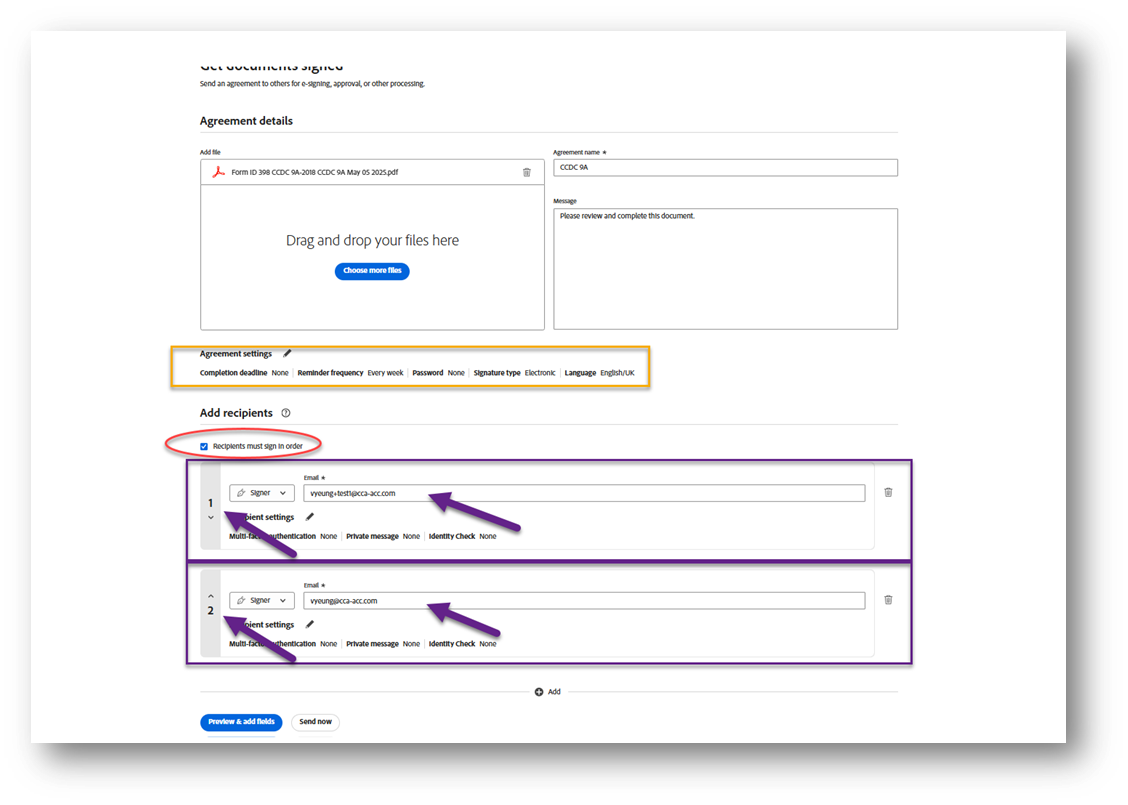Click the signature pen icon in signer 1 role
The width and height of the screenshot is (1128, 805).
tap(239, 492)
